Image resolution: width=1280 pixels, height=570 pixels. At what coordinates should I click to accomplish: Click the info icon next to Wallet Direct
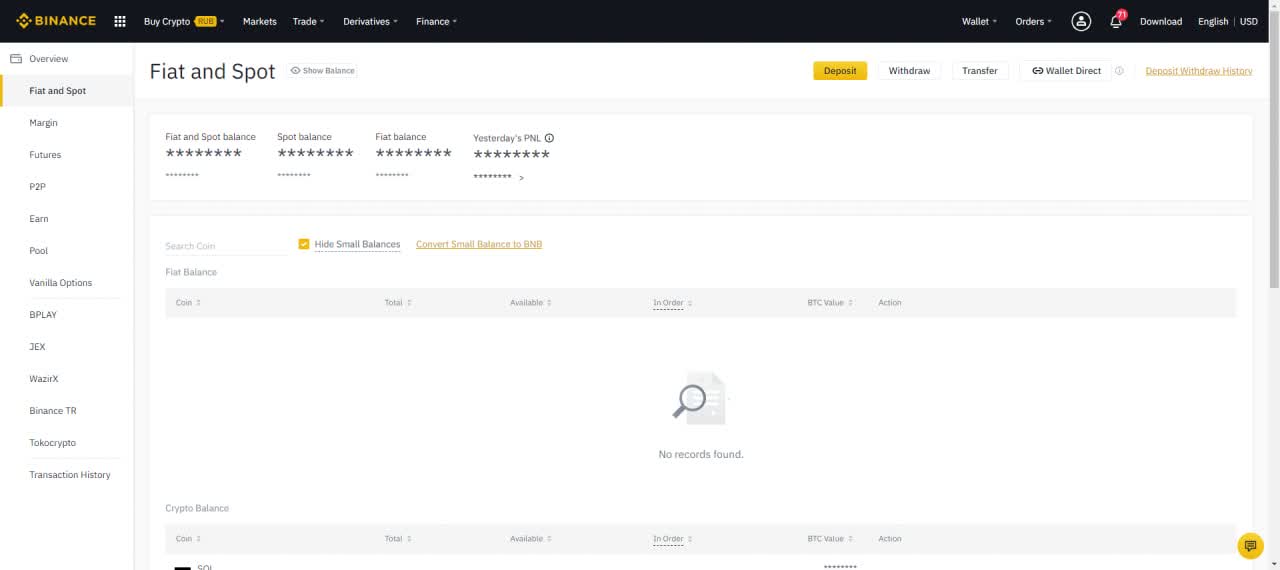[1119, 71]
